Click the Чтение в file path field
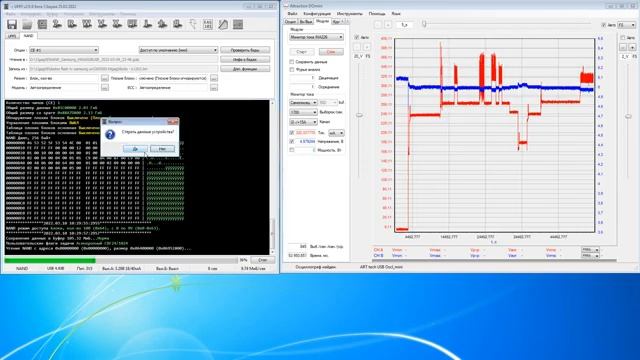640x360 pixels. click(123, 60)
